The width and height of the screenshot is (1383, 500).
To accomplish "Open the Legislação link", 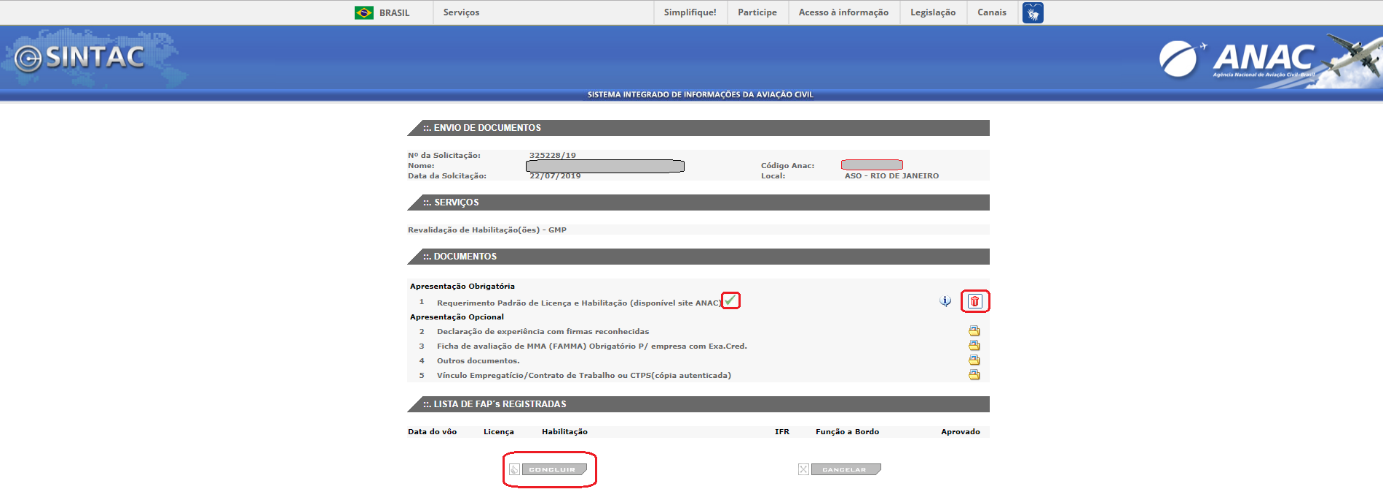I will point(932,13).
